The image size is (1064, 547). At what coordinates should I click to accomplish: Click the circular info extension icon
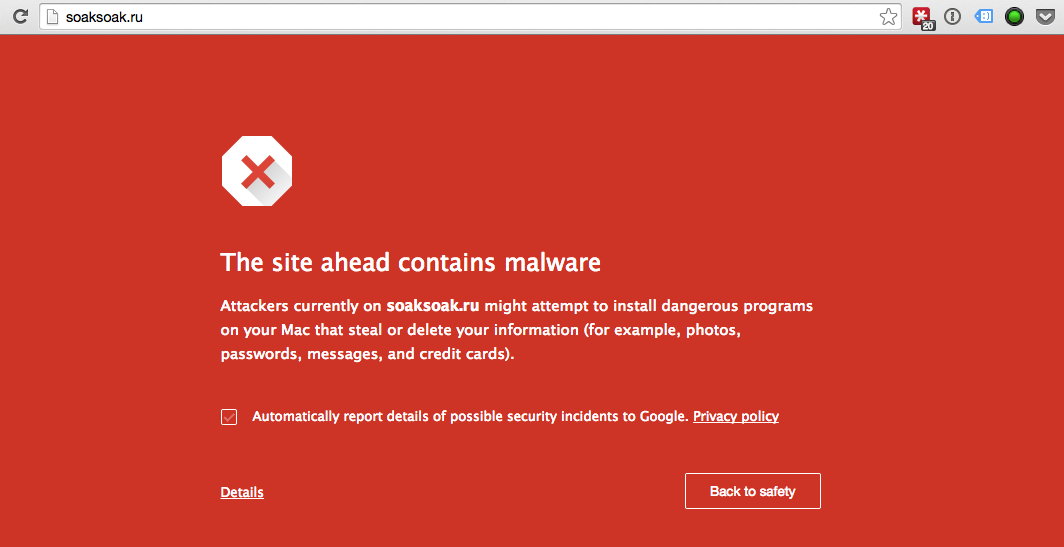953,17
